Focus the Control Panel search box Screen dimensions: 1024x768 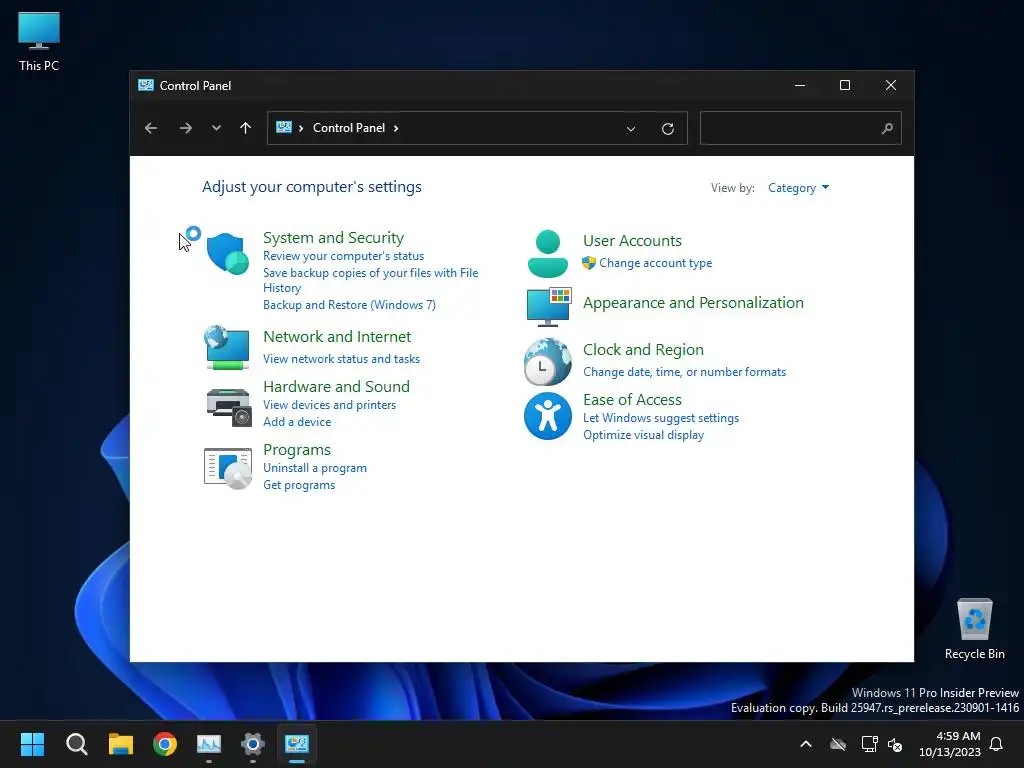tap(801, 128)
